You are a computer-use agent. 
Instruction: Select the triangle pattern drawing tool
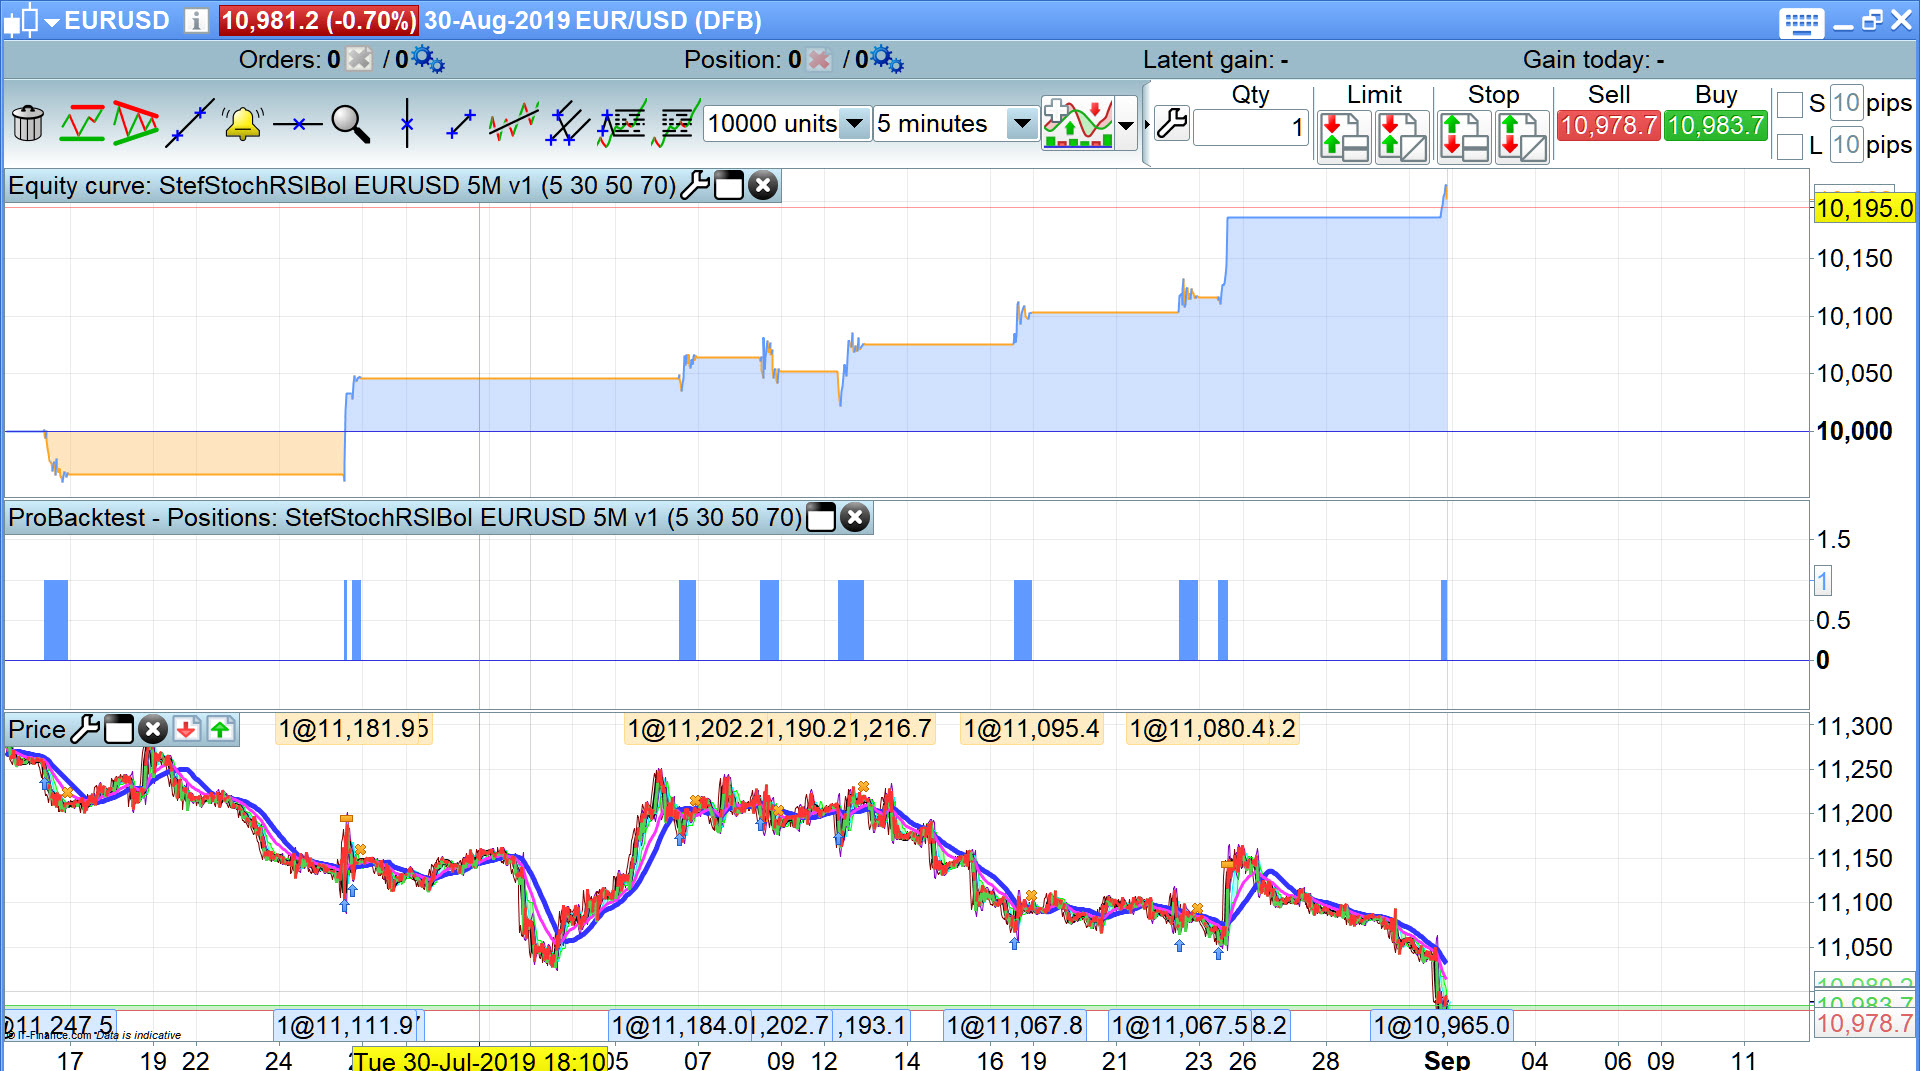(x=136, y=124)
